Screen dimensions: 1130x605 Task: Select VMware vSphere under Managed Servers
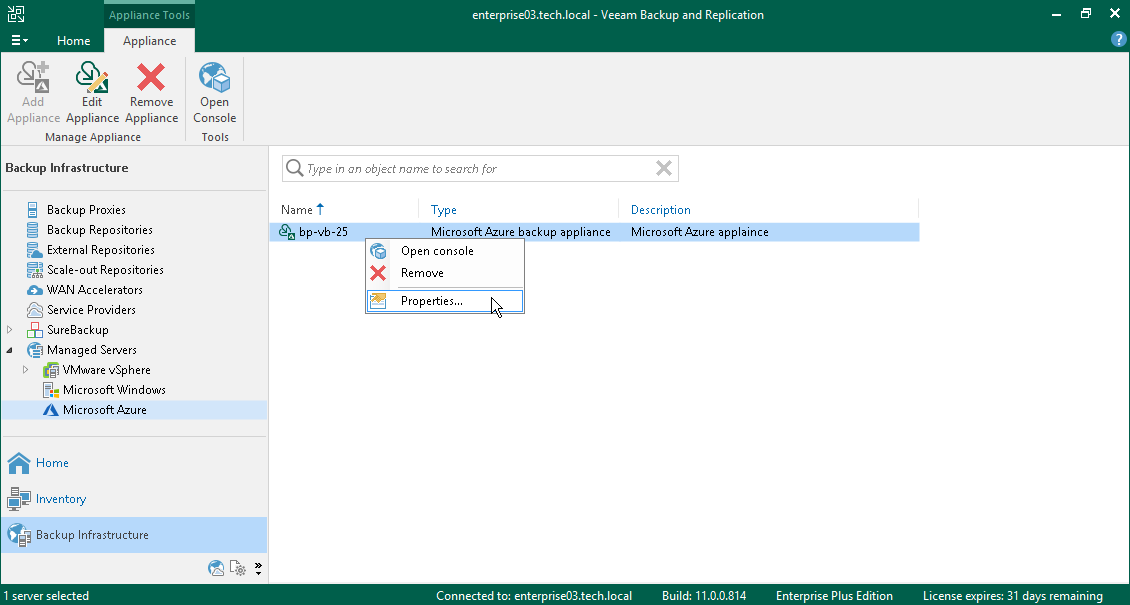tap(106, 370)
